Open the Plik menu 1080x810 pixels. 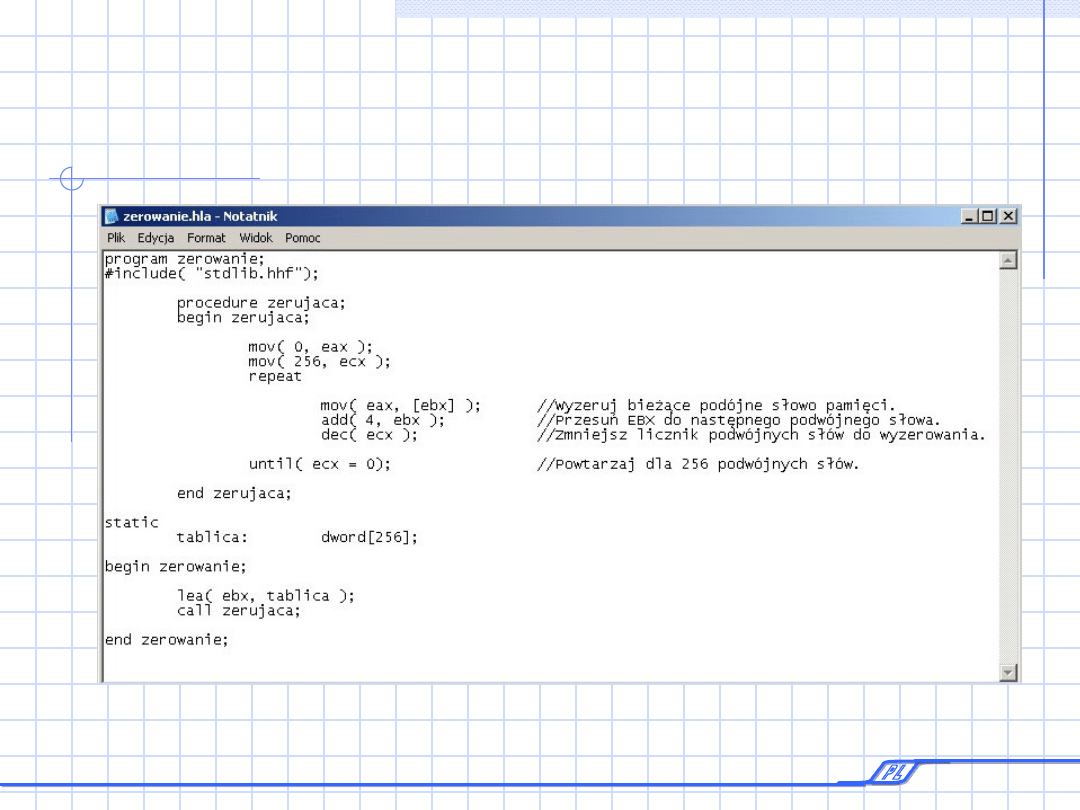tap(116, 238)
